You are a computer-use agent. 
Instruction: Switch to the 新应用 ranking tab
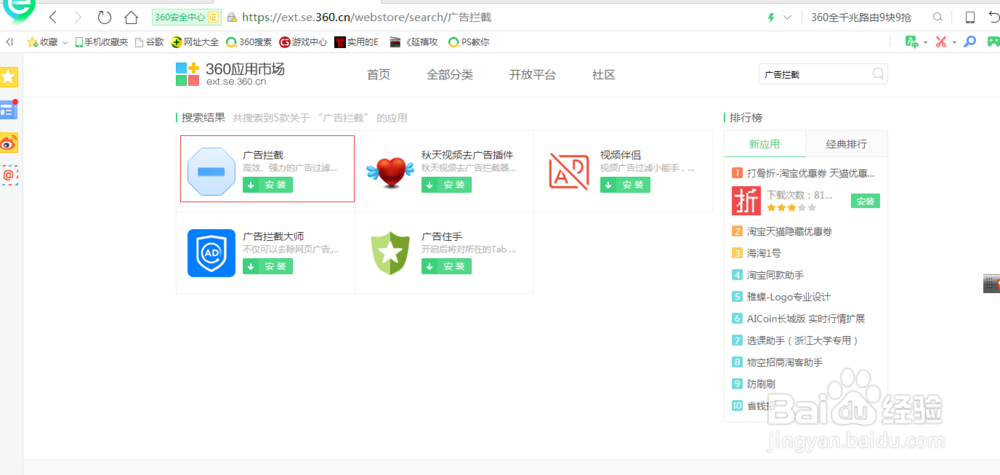[765, 144]
